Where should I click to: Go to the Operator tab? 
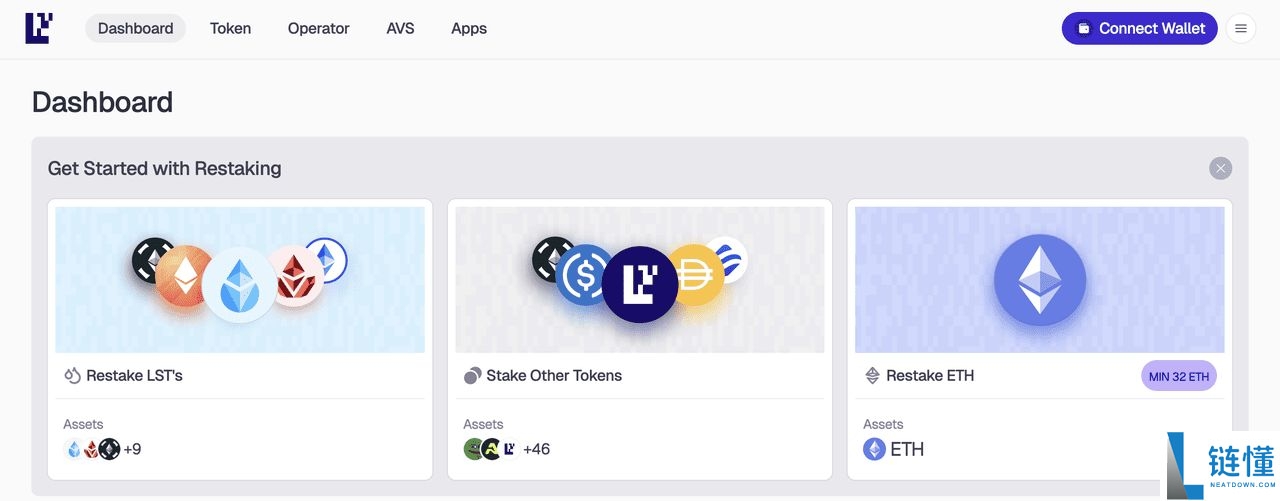pos(318,29)
